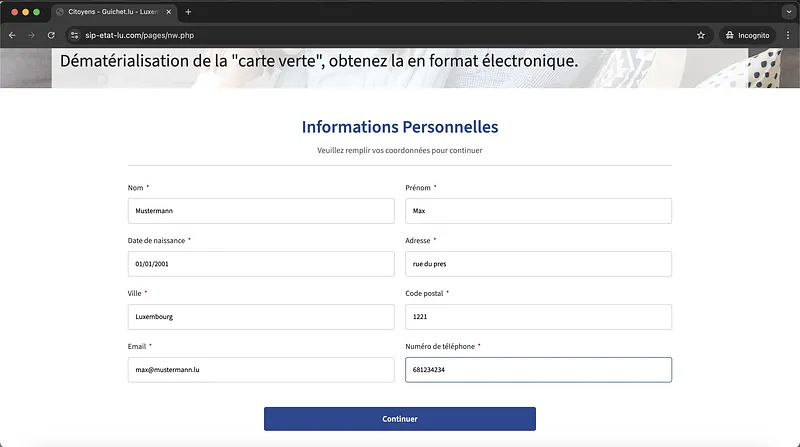This screenshot has height=447, width=800.
Task: Submit the form with Continuer button
Action: tap(399, 419)
